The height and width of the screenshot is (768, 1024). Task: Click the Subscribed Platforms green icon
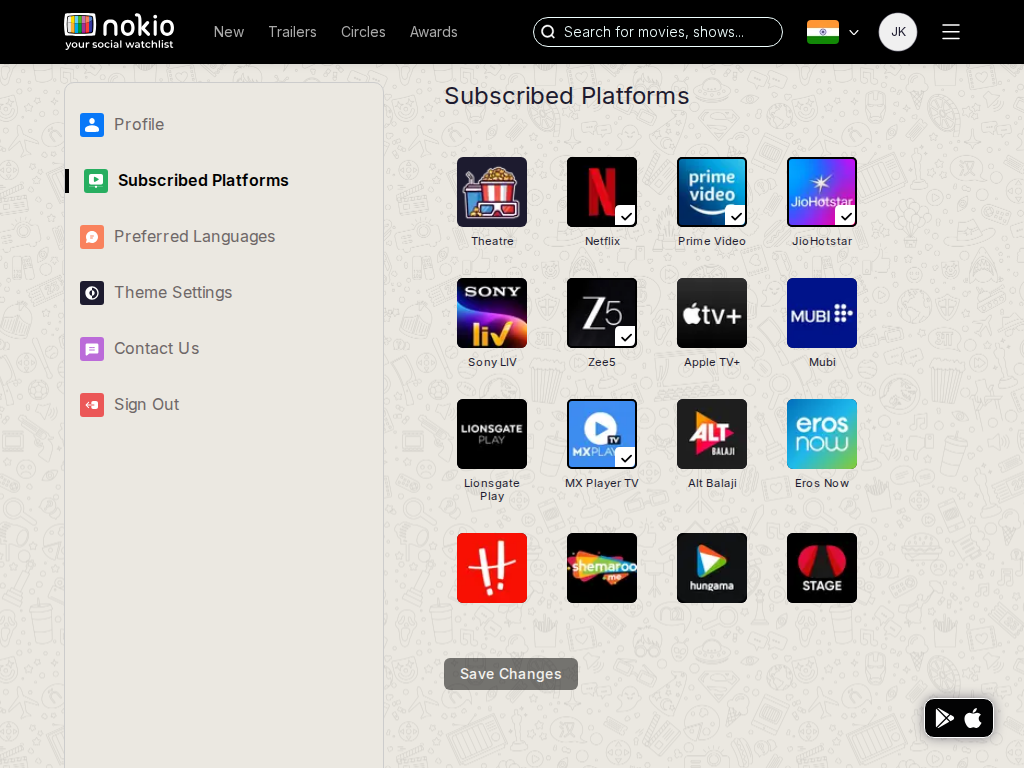(x=96, y=181)
